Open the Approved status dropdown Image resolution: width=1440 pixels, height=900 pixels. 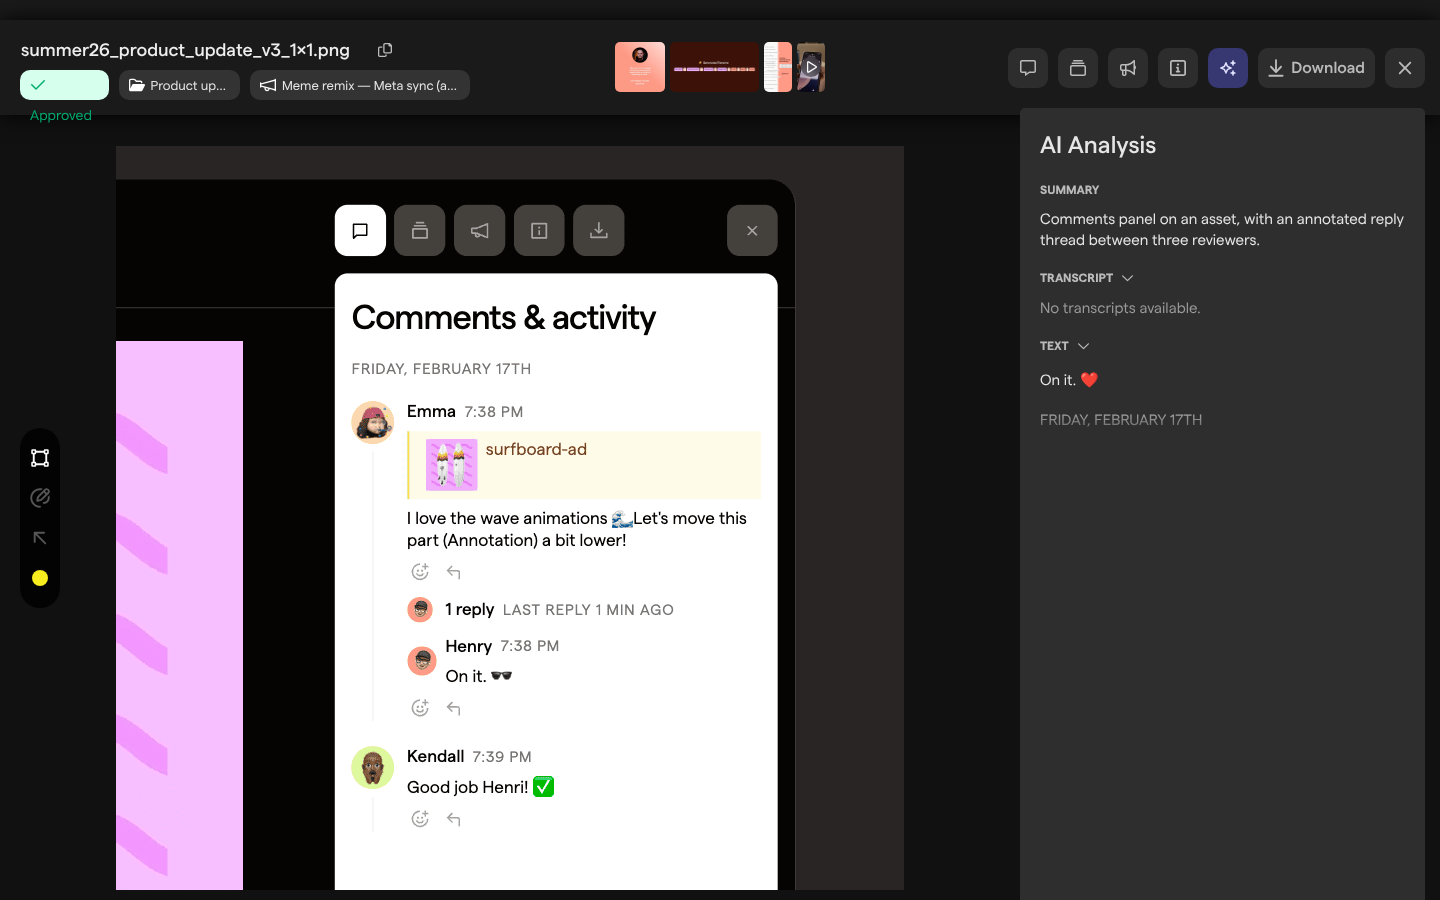[64, 85]
